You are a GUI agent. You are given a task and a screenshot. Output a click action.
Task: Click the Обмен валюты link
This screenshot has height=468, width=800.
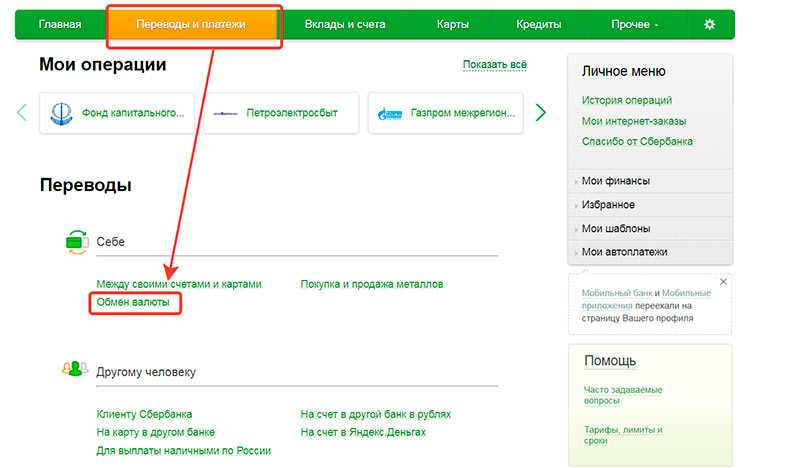133,302
